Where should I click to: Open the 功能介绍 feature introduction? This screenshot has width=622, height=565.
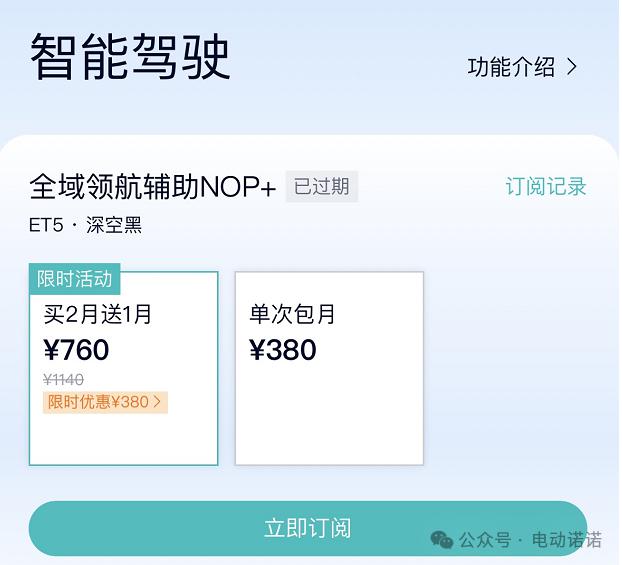coord(511,67)
